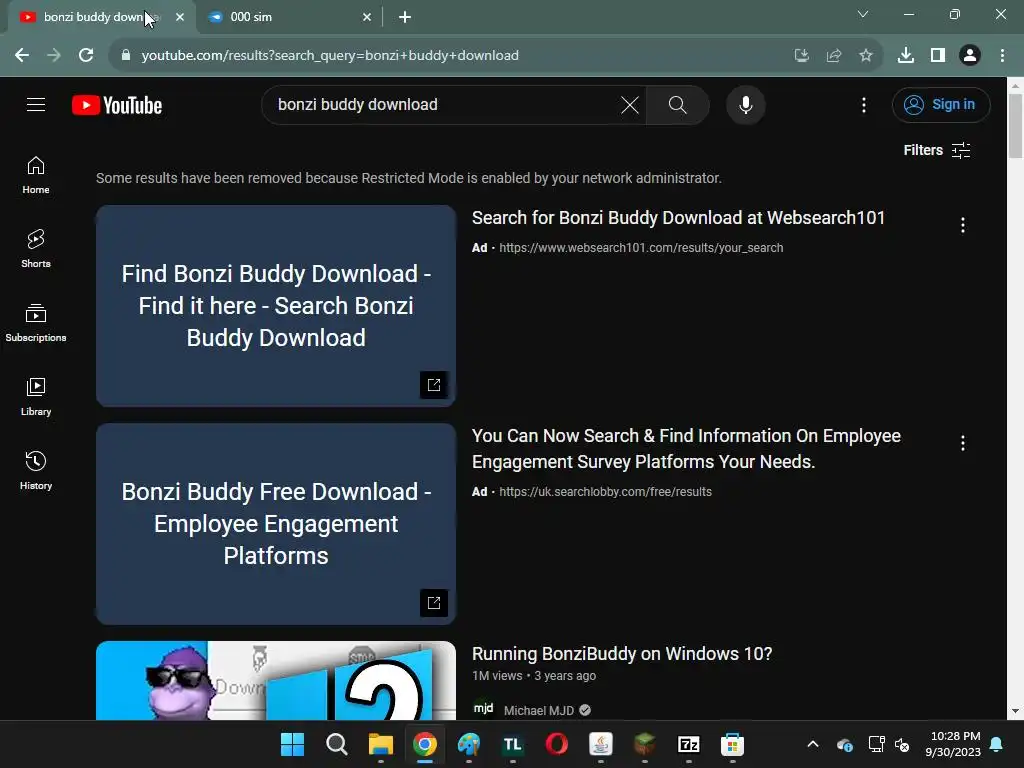Open Running BonziBuddy on Windows 10 video title
Screen dimensions: 1024x768
tap(622, 654)
